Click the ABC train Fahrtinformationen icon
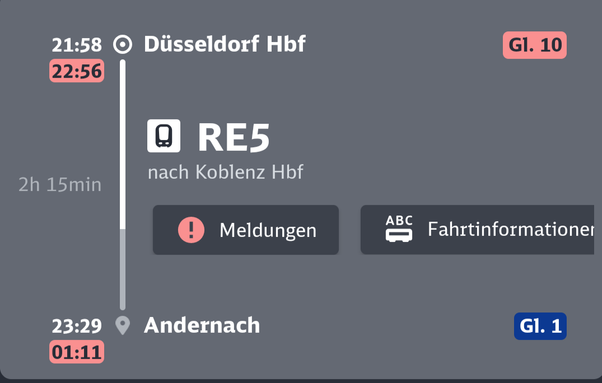This screenshot has height=383, width=602. click(x=399, y=229)
